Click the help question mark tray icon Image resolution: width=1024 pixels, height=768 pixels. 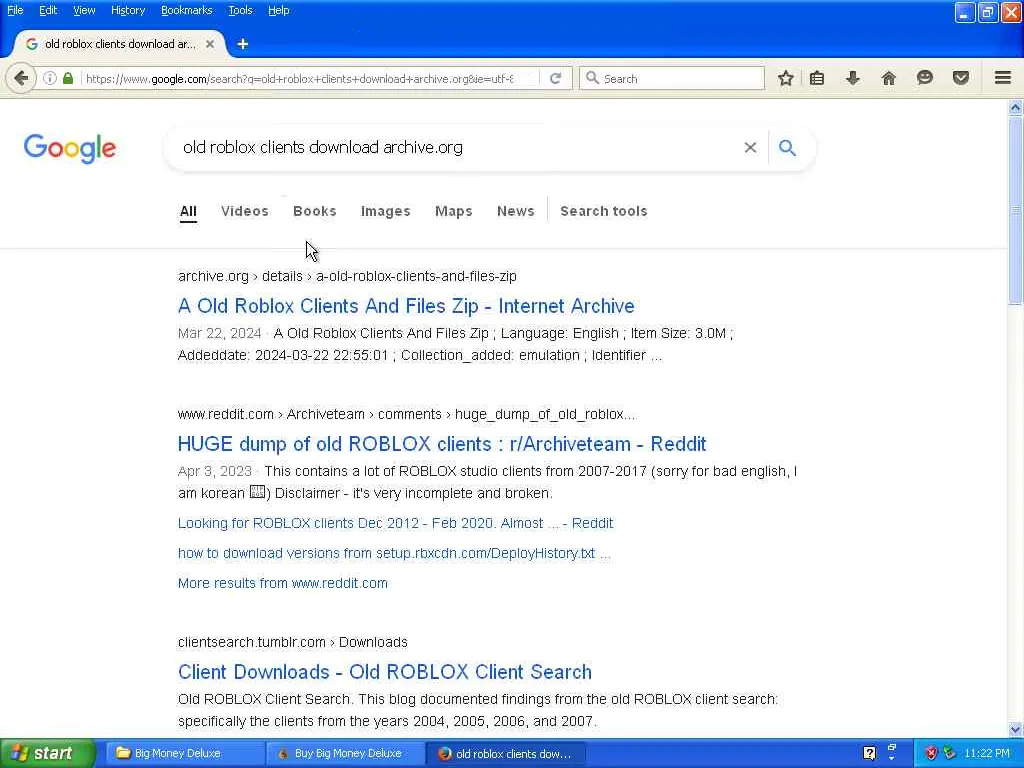tap(869, 753)
